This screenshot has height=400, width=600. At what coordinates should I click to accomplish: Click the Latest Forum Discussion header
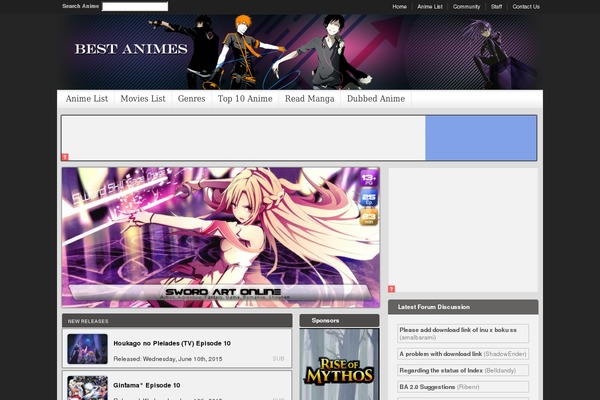tap(463, 307)
